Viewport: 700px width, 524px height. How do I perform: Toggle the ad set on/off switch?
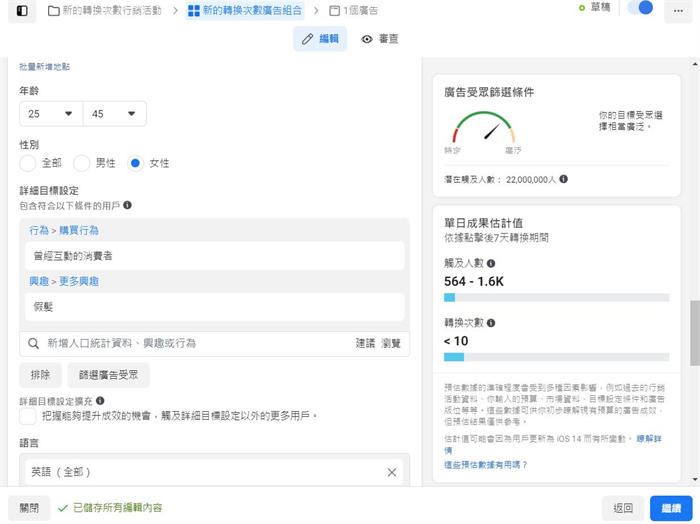(640, 8)
